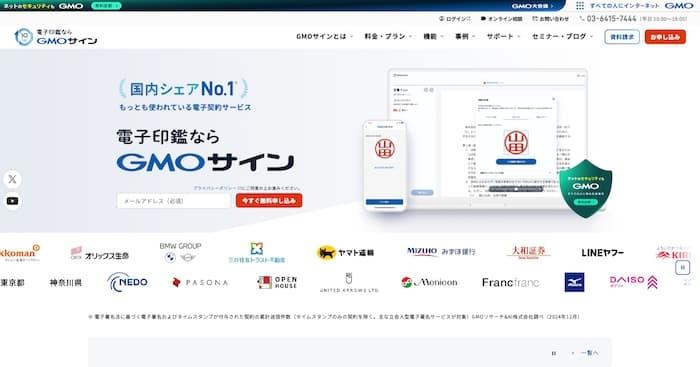Click the GMO logo at top right
This screenshot has width=700, height=367.
tap(679, 6)
